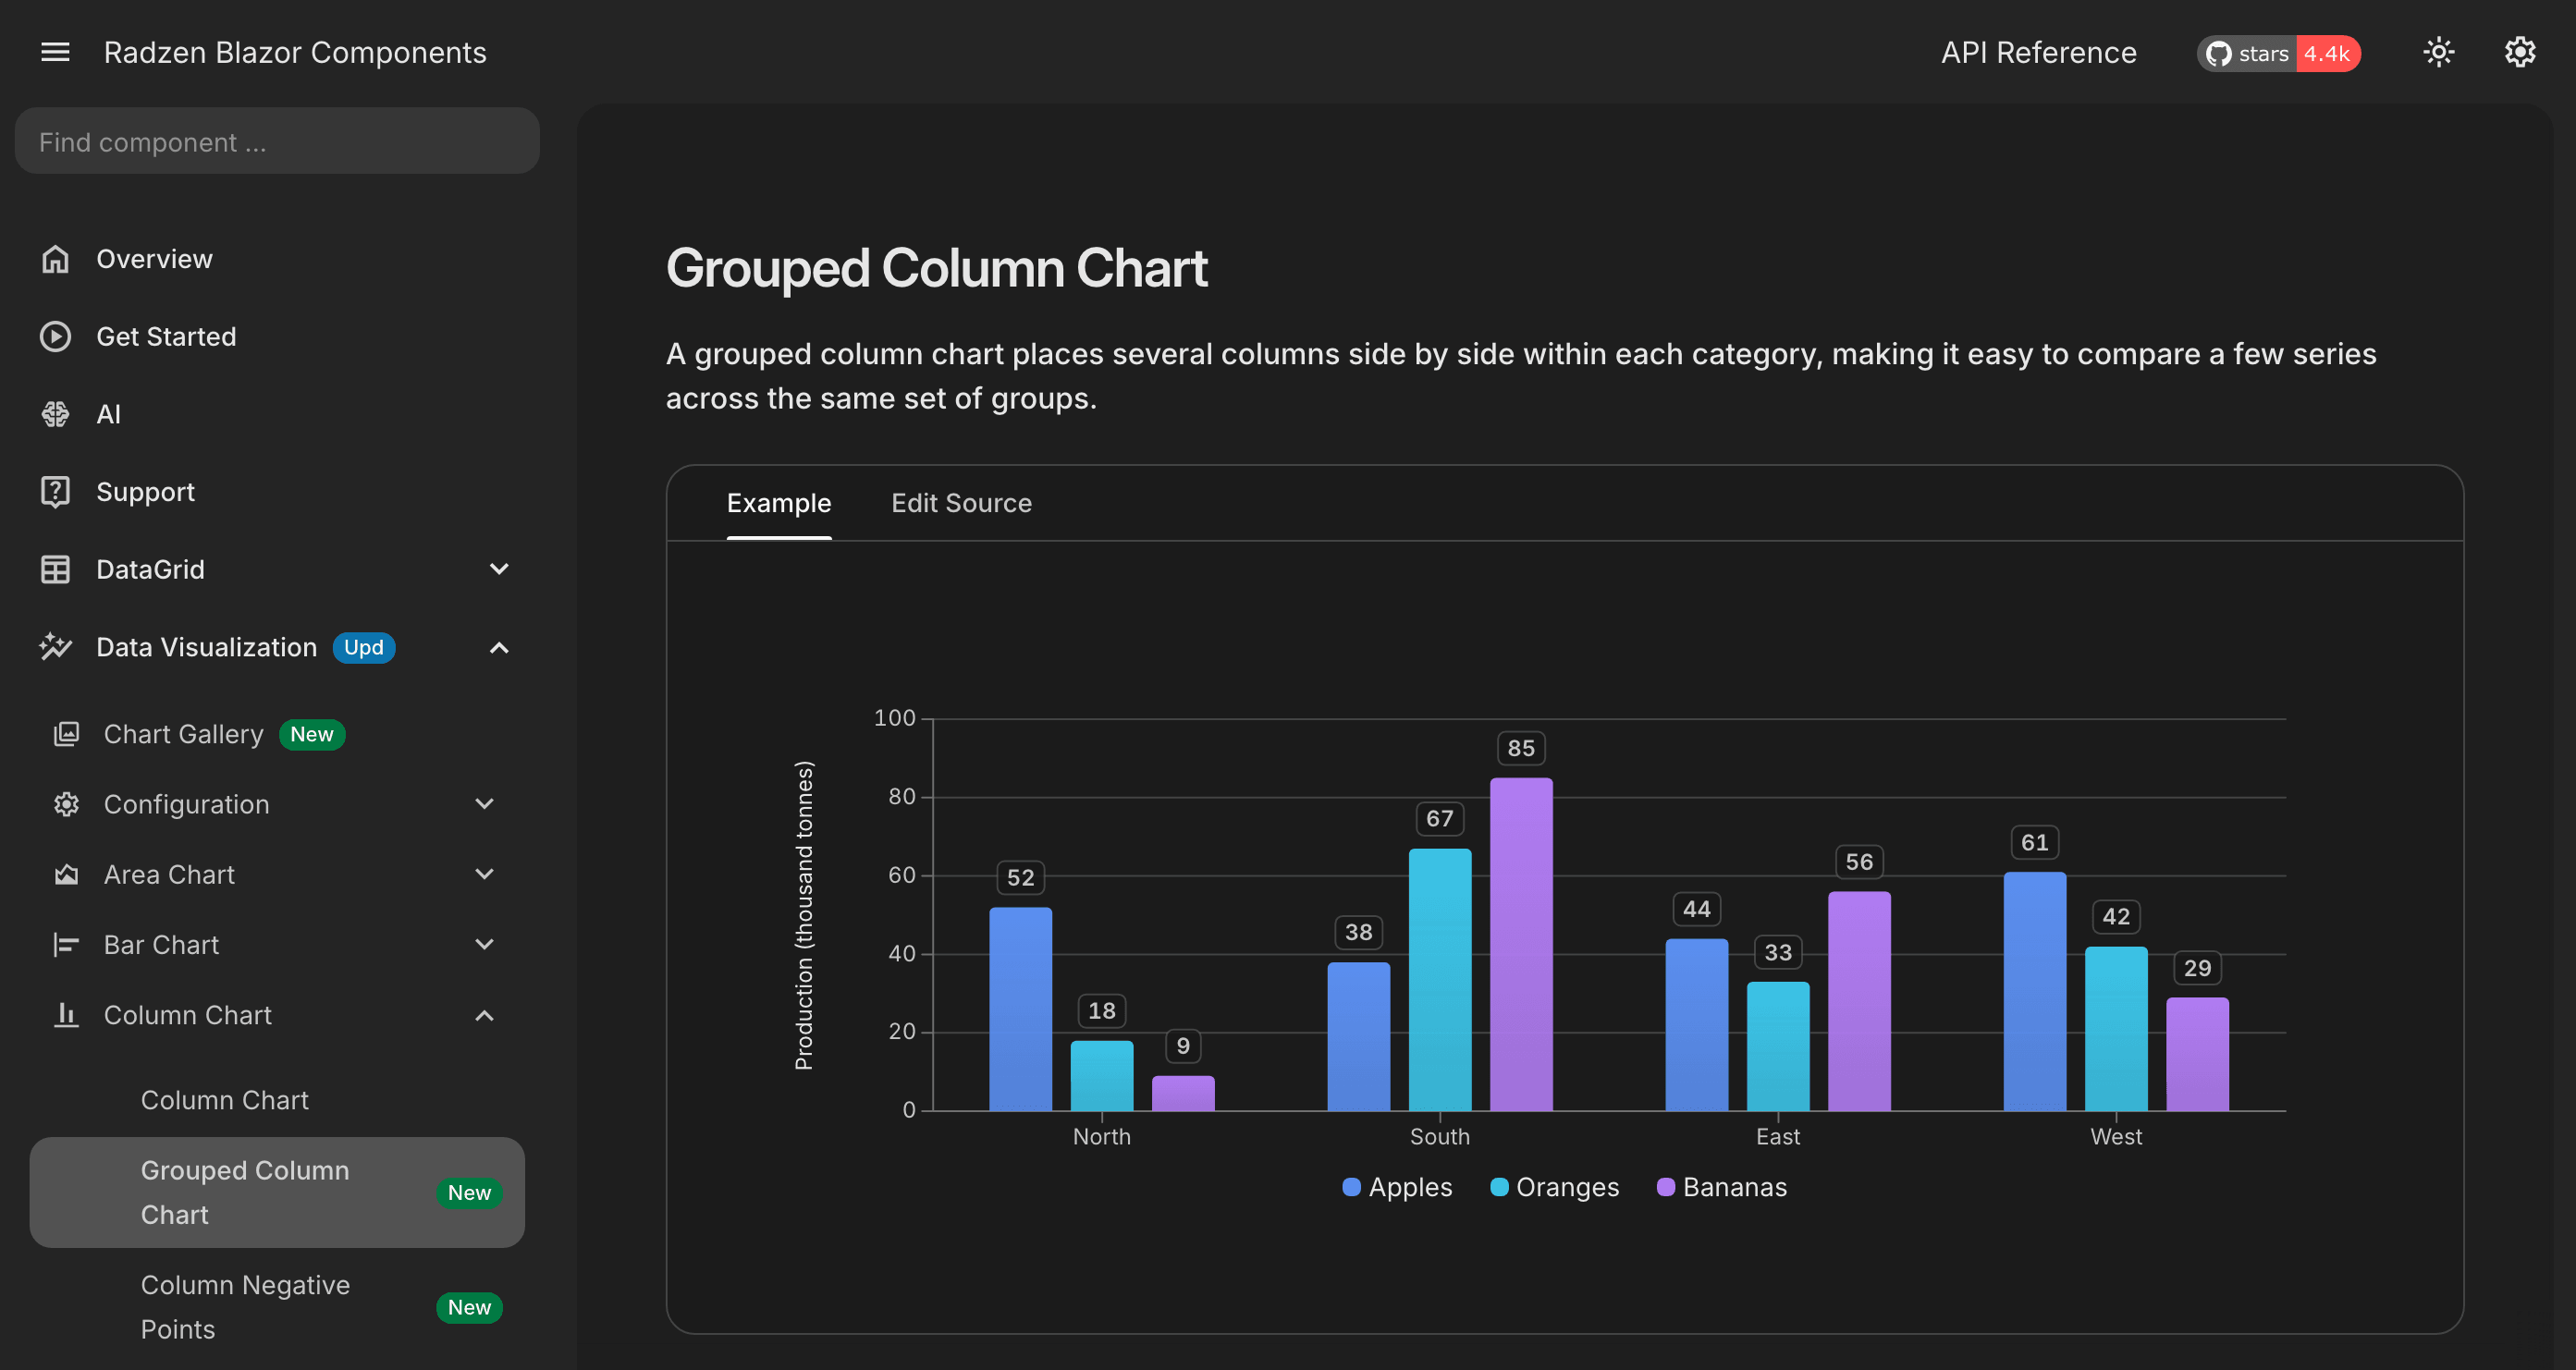The image size is (2576, 1370).
Task: Click the Upd badge beside Data Visualization
Action: [x=363, y=647]
